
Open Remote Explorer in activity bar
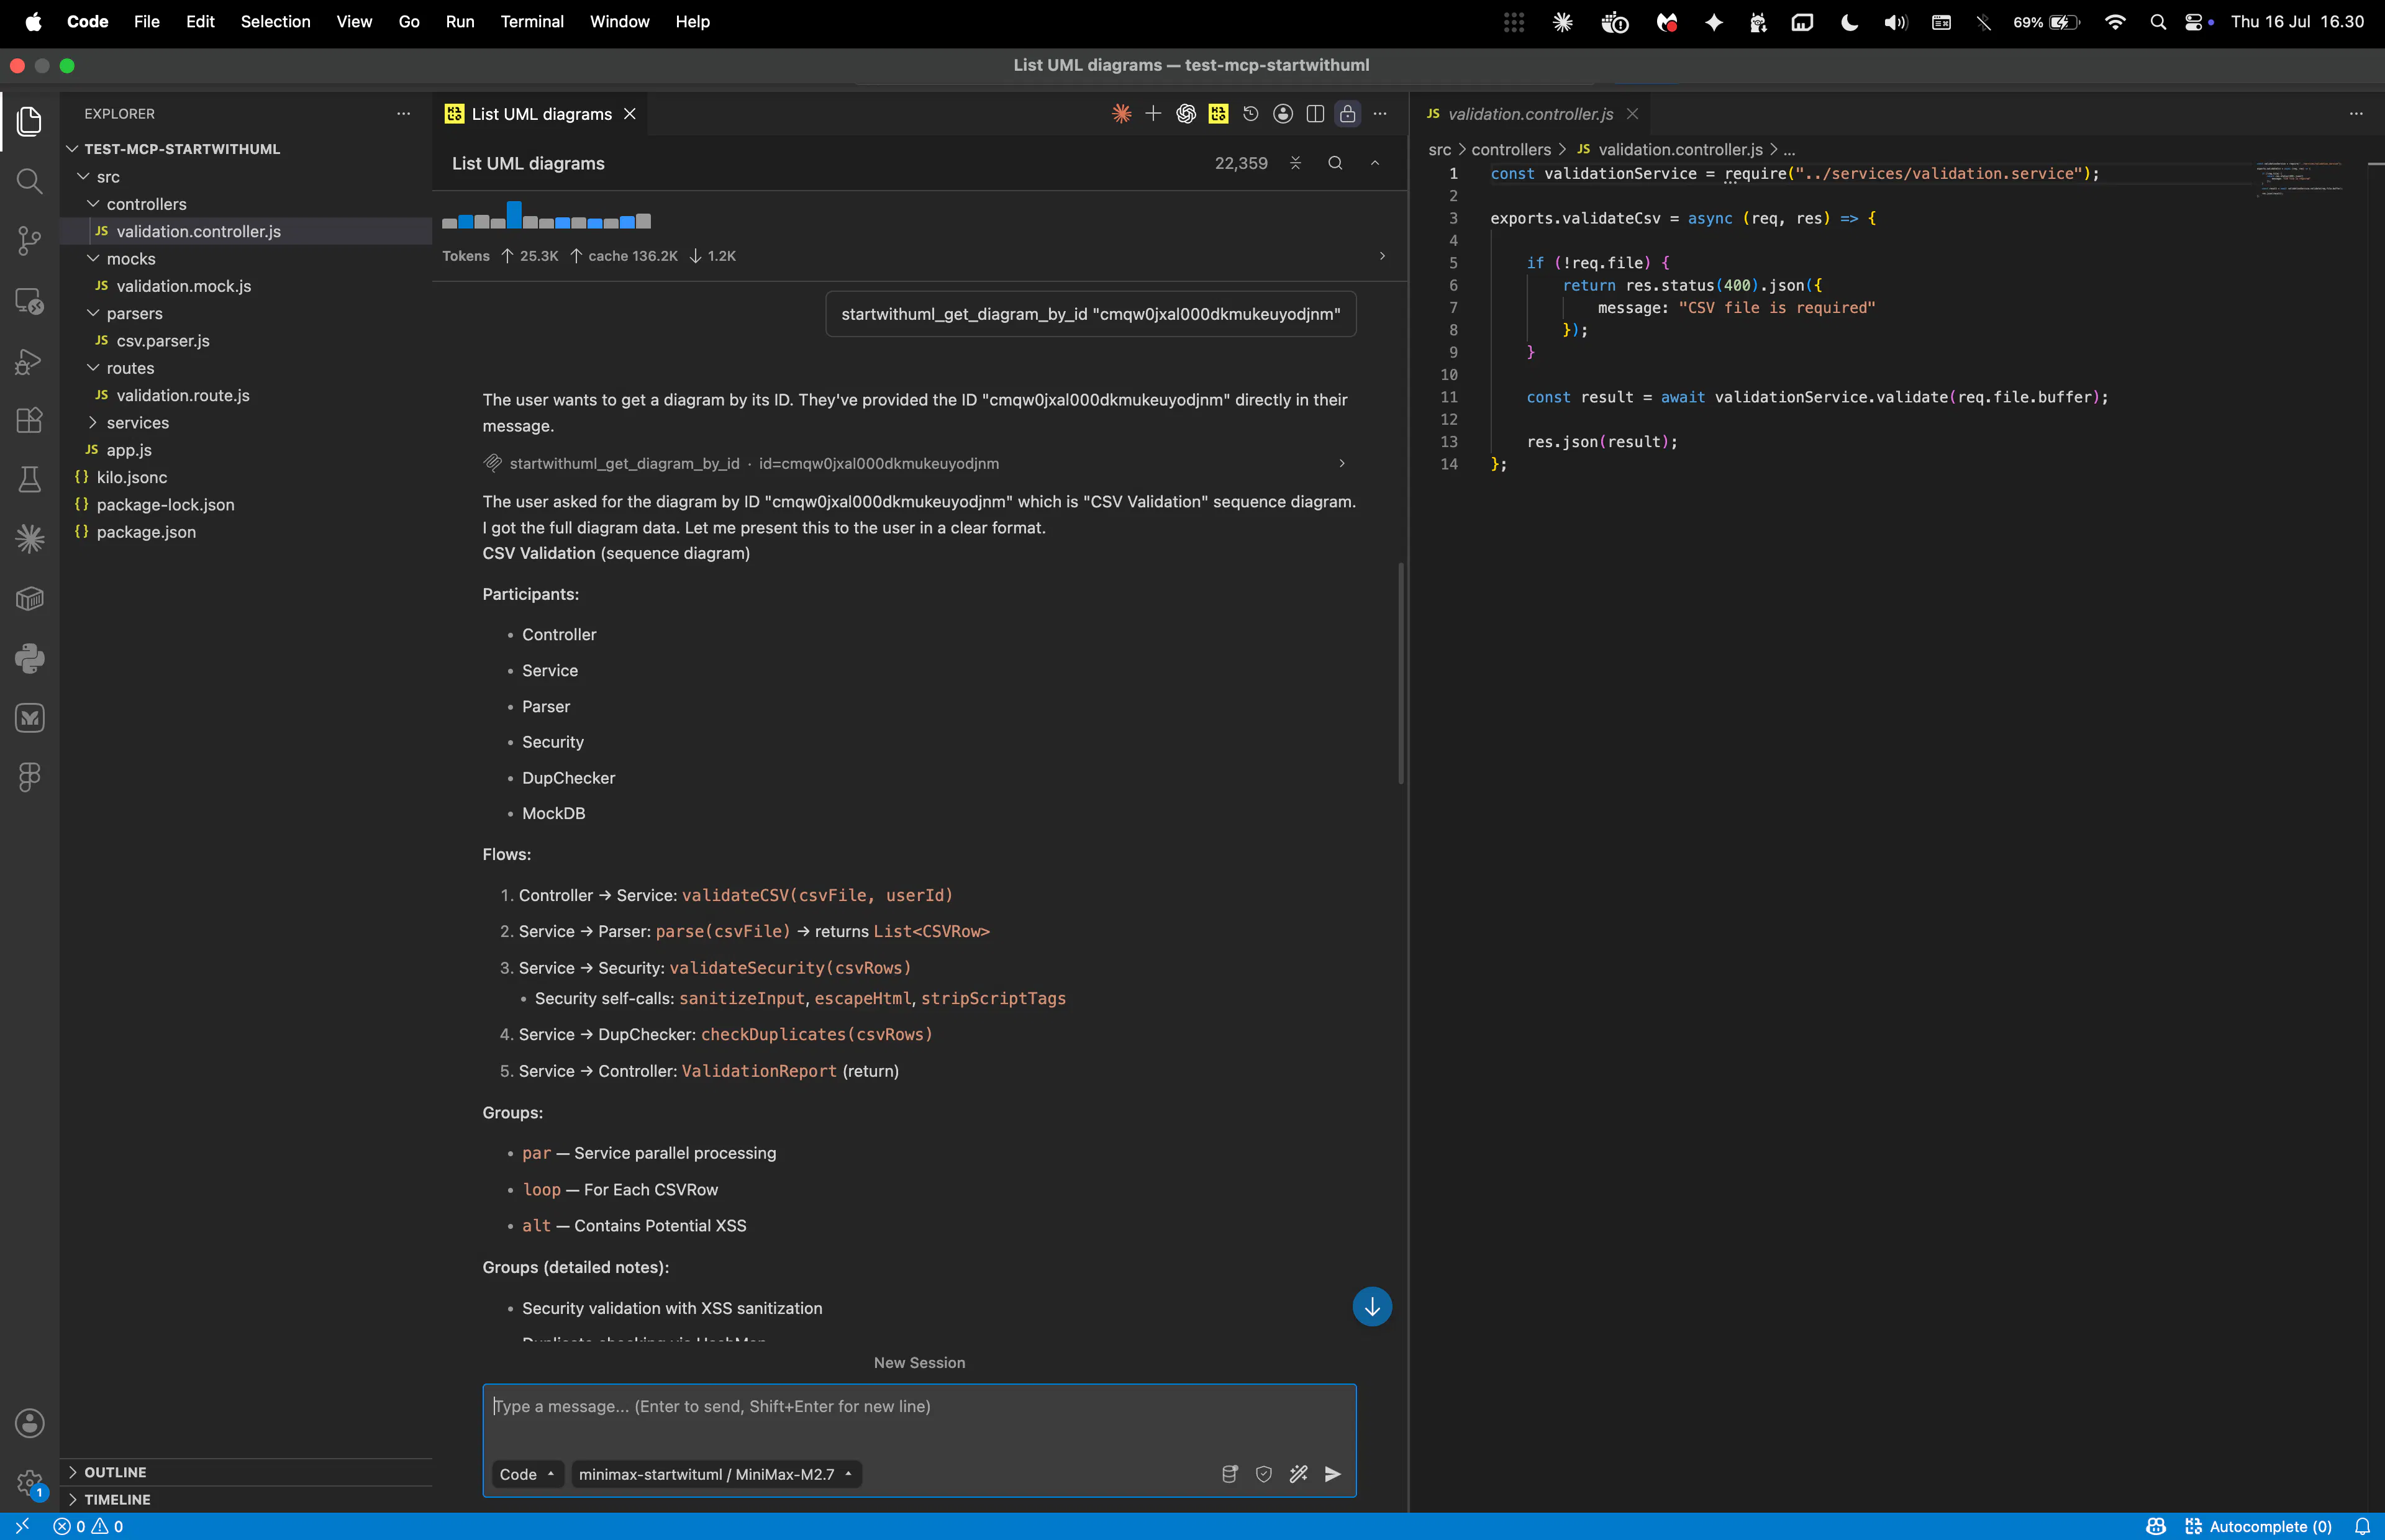29,300
